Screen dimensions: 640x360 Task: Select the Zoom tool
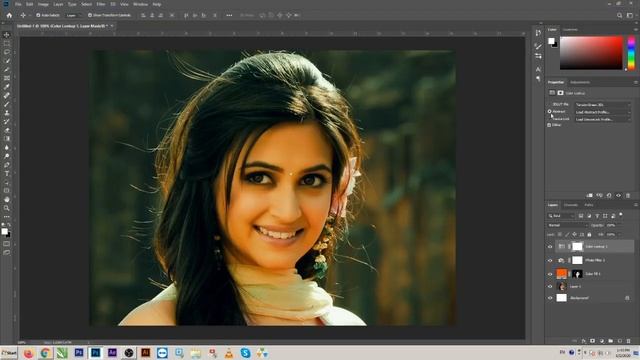pyautogui.click(x=7, y=208)
